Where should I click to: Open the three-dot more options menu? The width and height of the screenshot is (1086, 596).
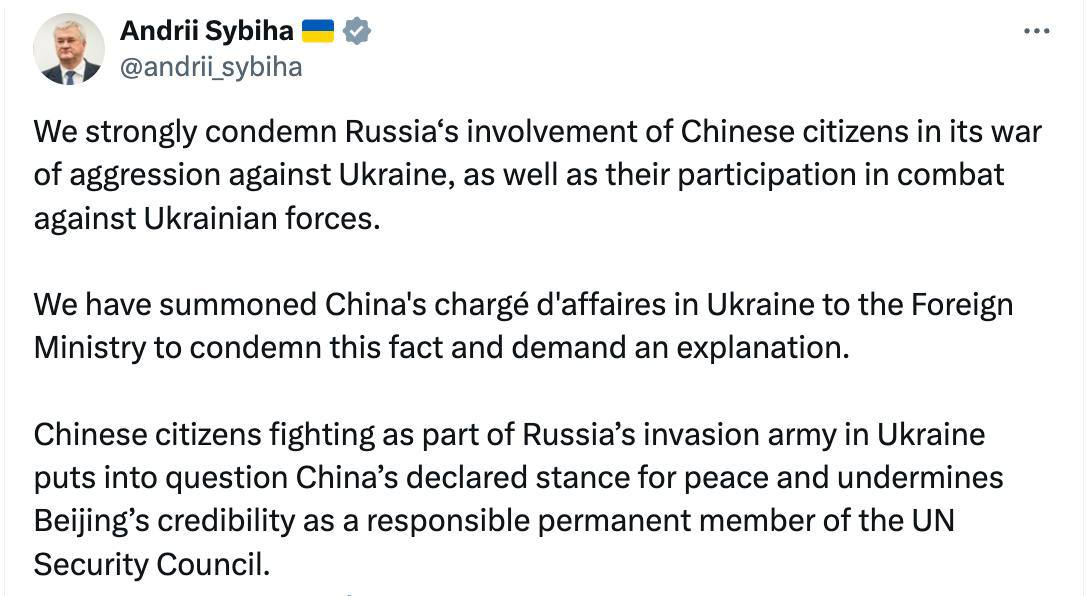click(1037, 31)
